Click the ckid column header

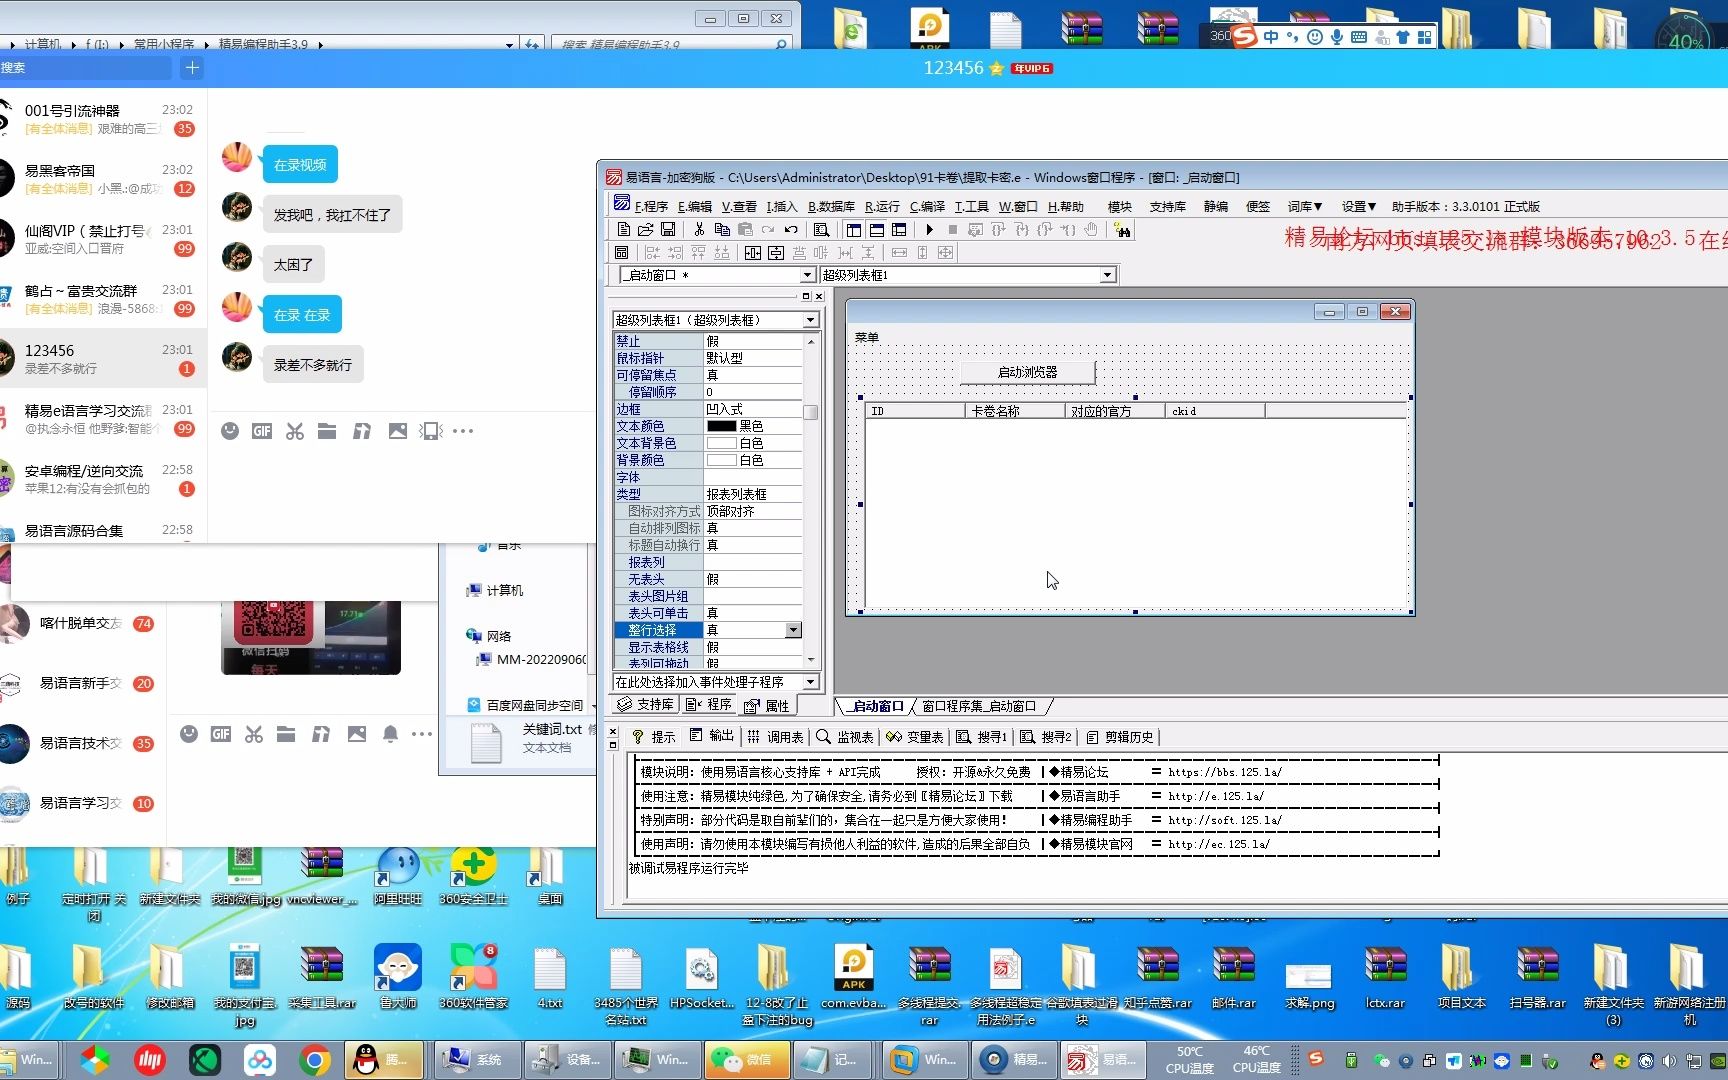[1215, 411]
